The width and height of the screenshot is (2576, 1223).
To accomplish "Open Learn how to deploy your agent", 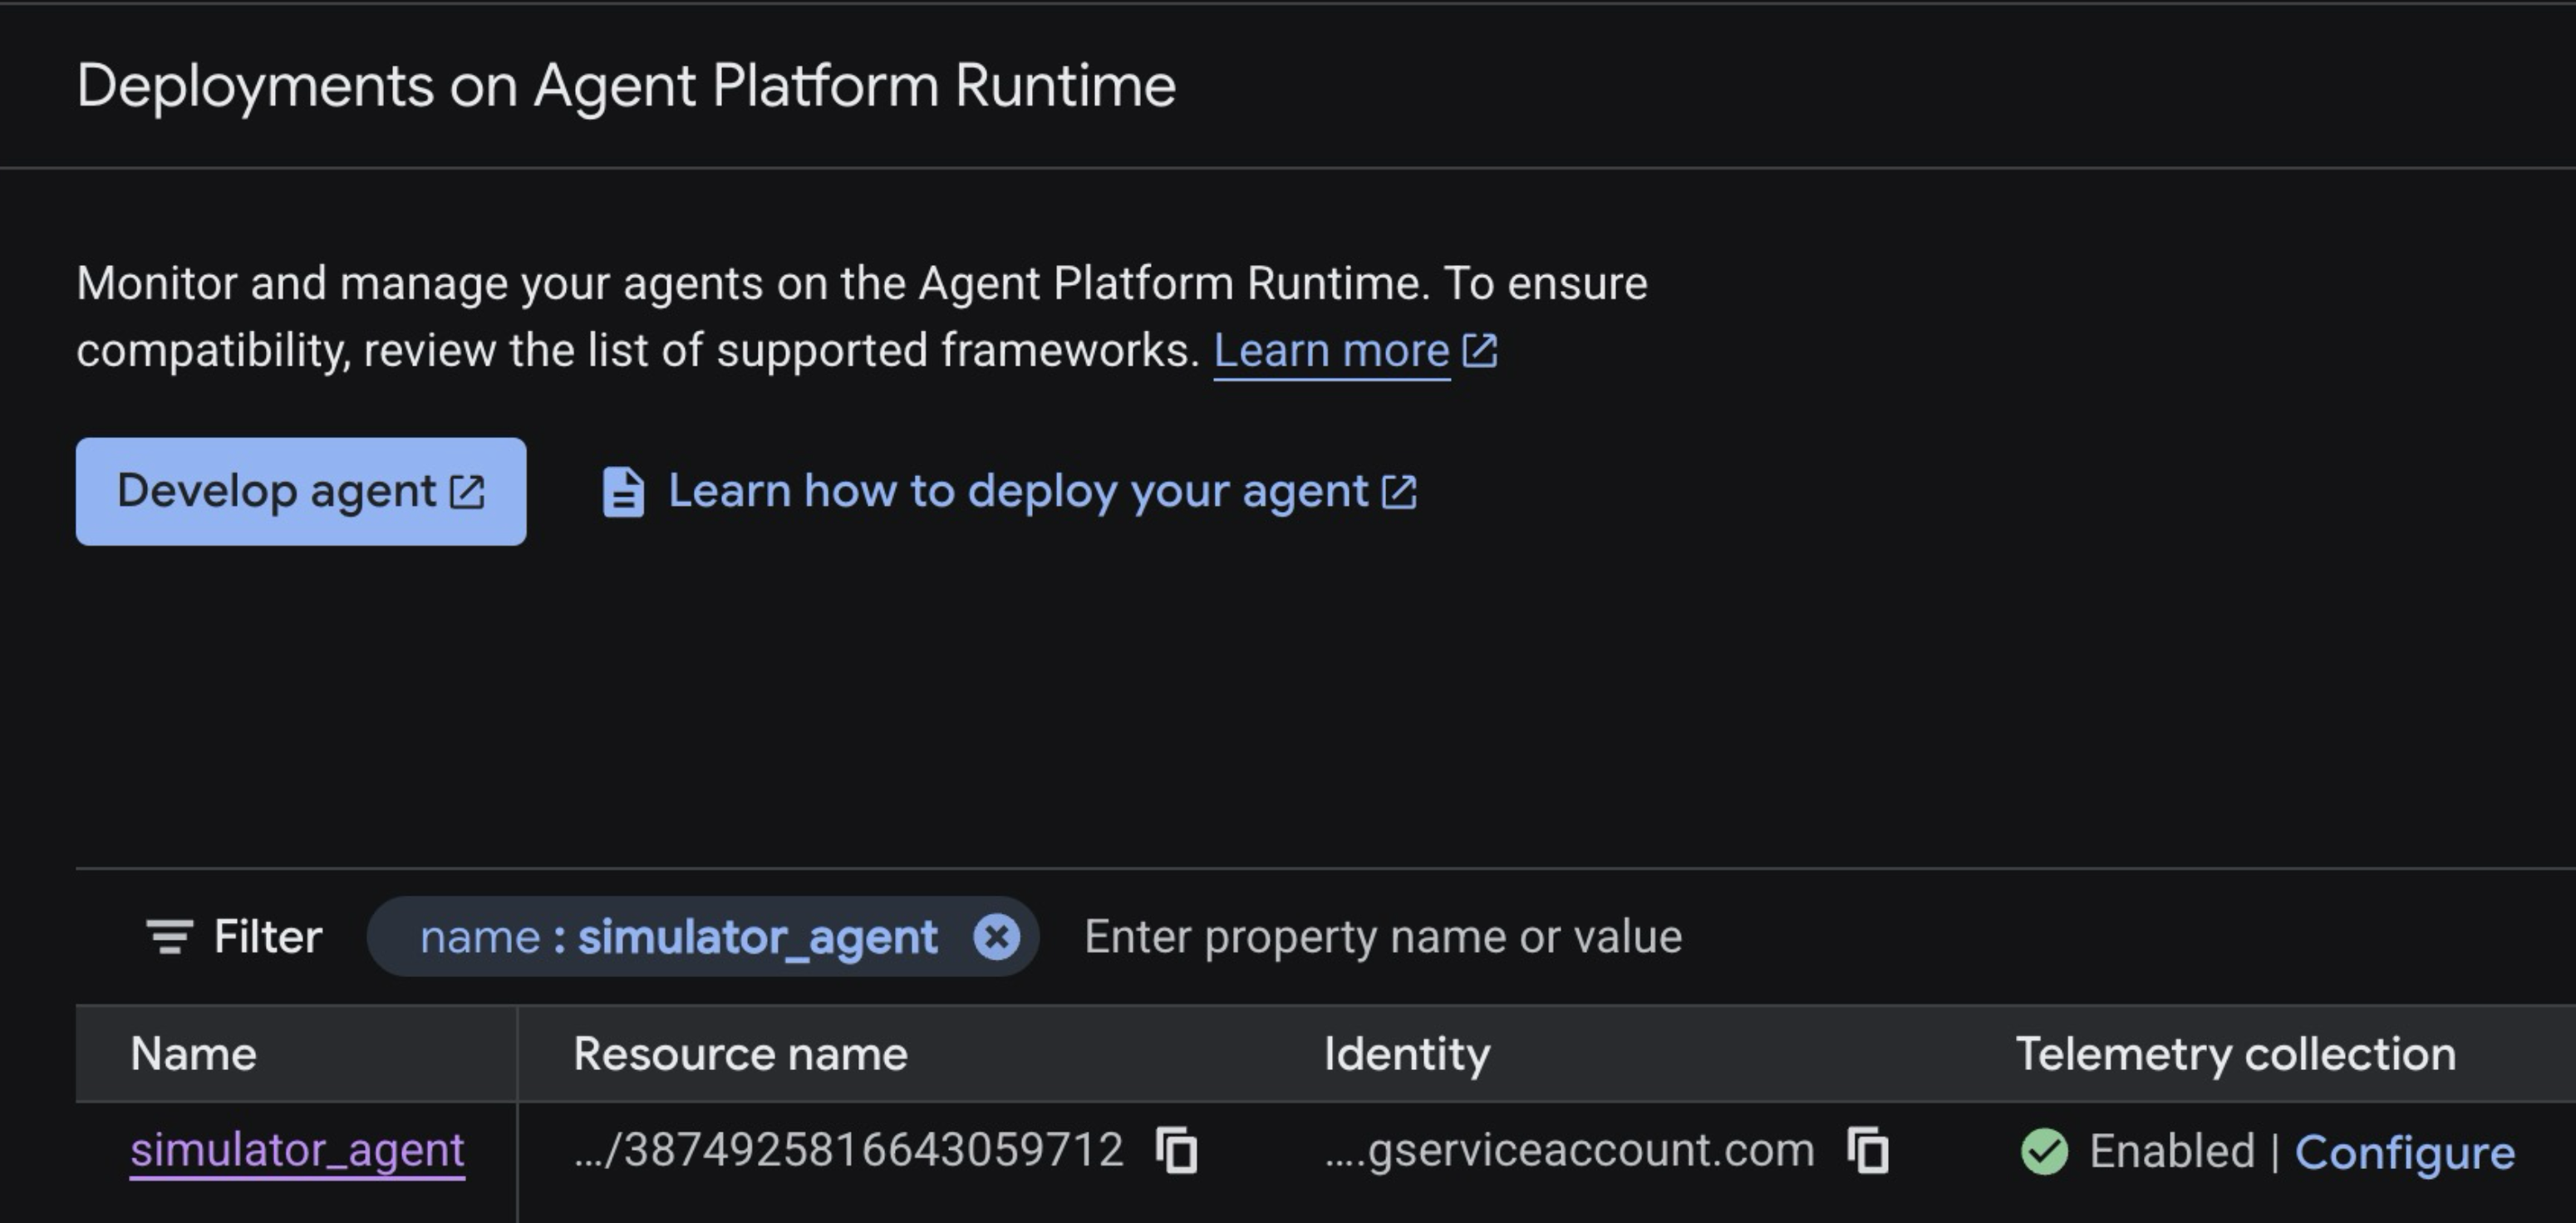I will 1016,491.
